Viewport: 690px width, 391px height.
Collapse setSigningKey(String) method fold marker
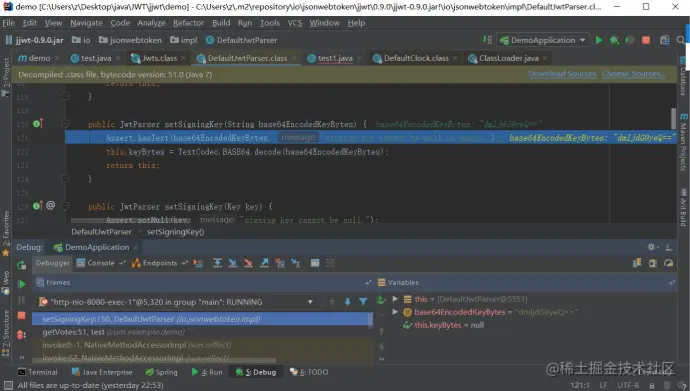65,124
